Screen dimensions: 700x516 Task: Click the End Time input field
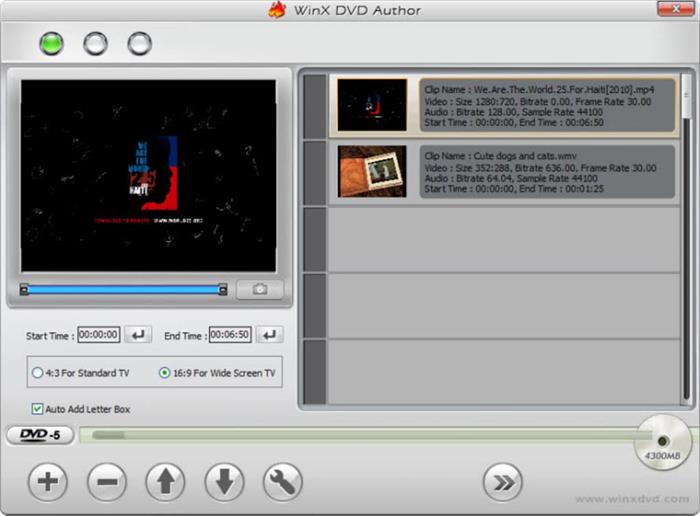coord(230,334)
